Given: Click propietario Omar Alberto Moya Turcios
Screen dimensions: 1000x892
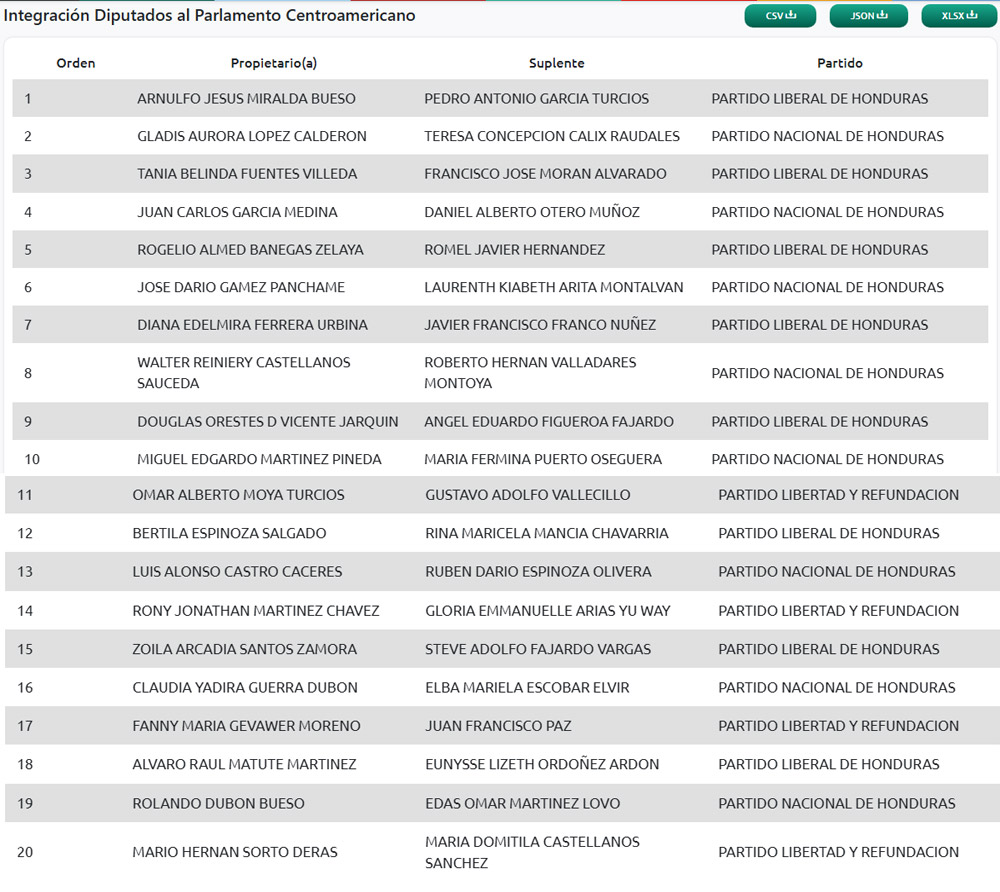Looking at the screenshot, I should coord(238,495).
